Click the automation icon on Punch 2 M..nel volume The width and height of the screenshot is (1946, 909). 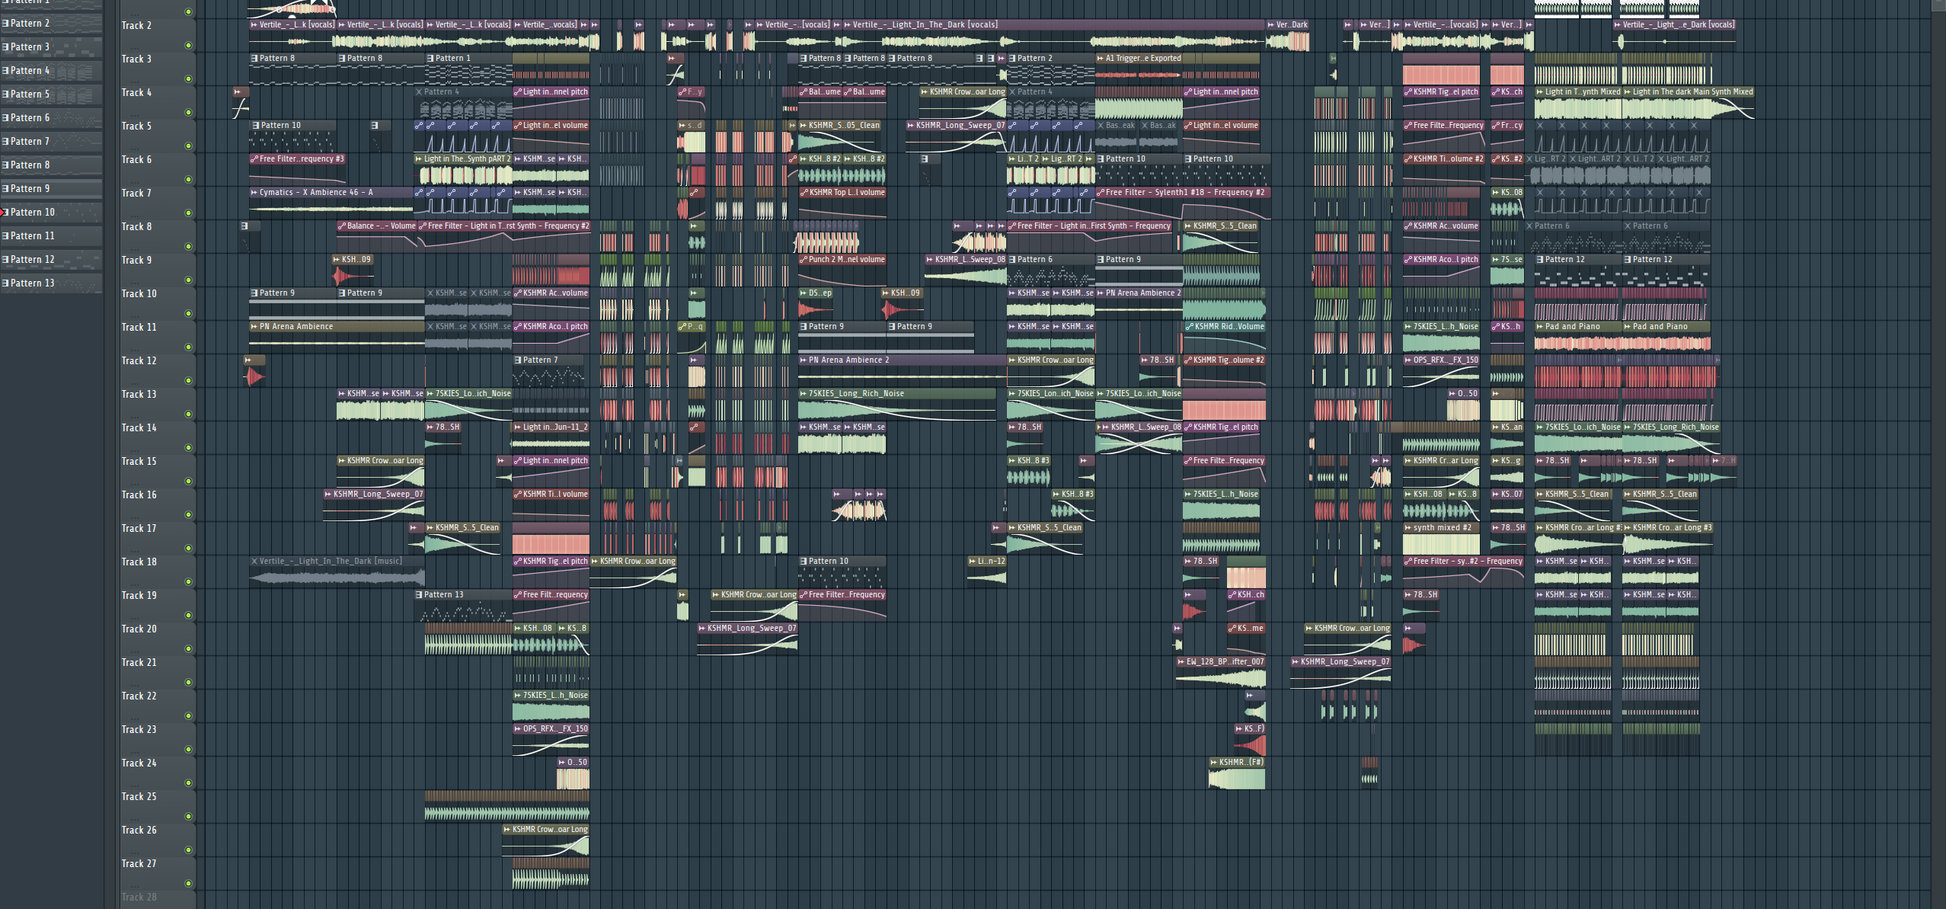click(x=803, y=259)
